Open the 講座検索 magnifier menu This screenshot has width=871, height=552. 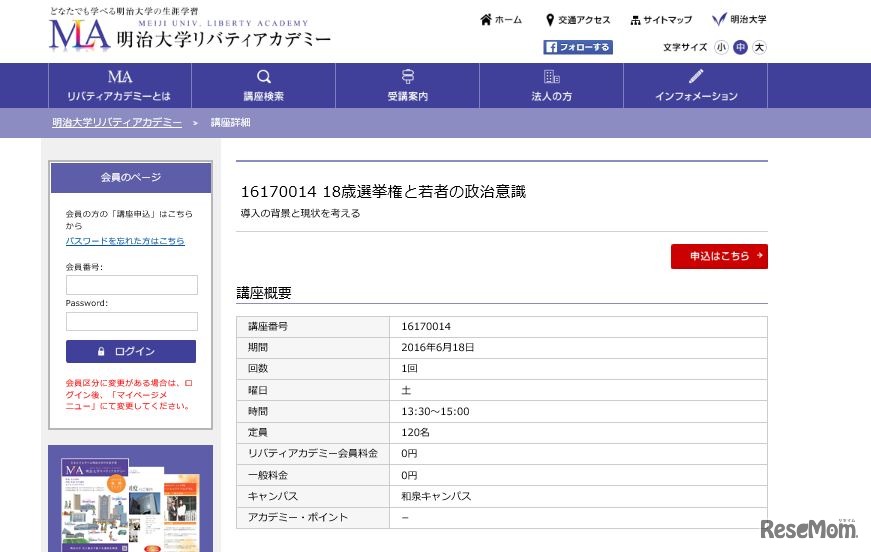[264, 85]
